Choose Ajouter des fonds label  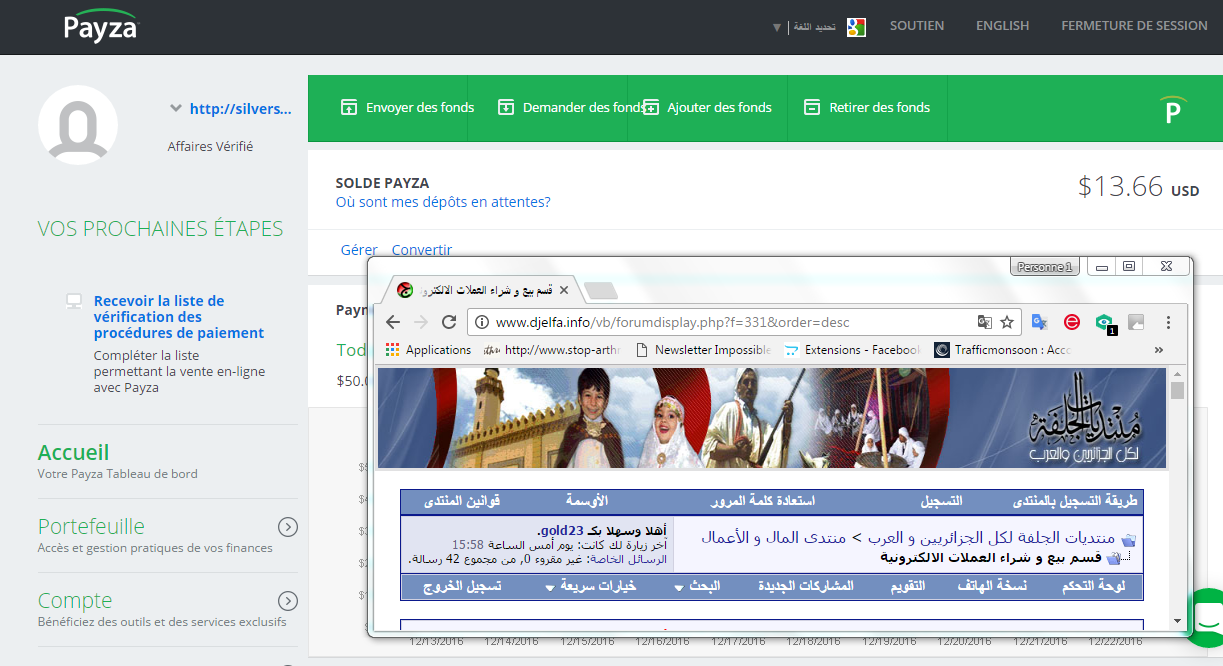click(x=720, y=107)
